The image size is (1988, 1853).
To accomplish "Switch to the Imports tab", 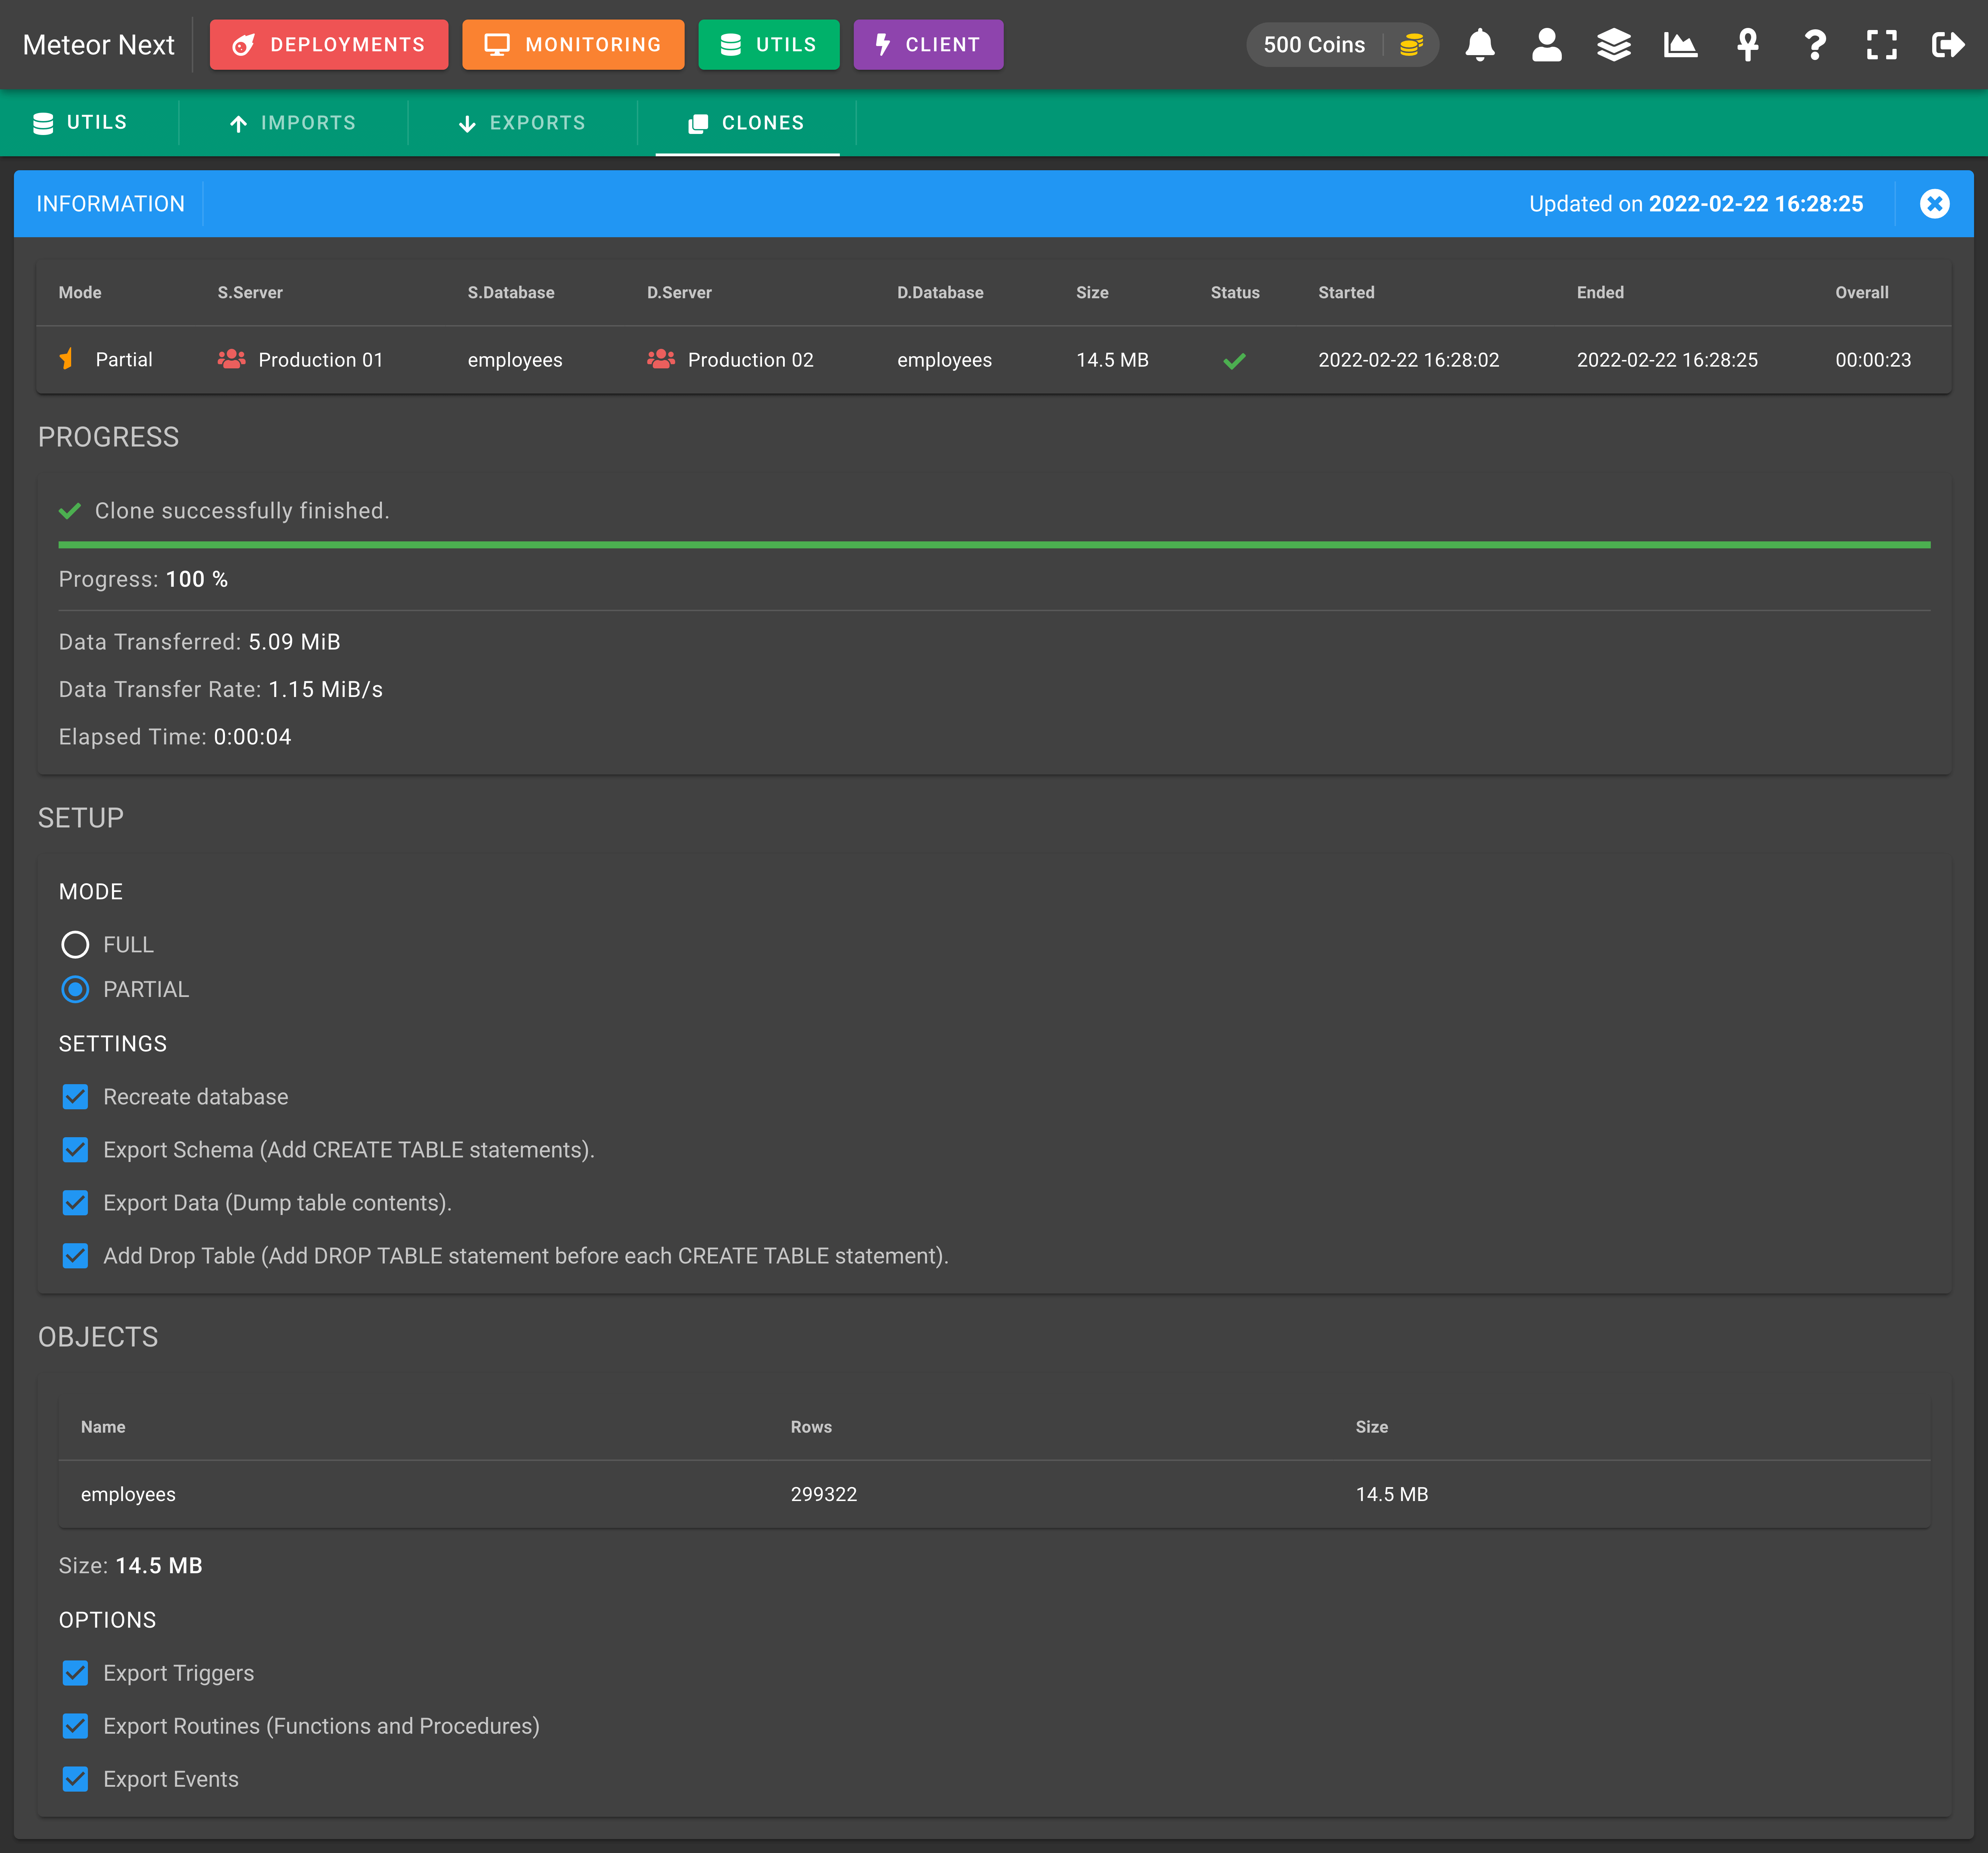I will [293, 123].
